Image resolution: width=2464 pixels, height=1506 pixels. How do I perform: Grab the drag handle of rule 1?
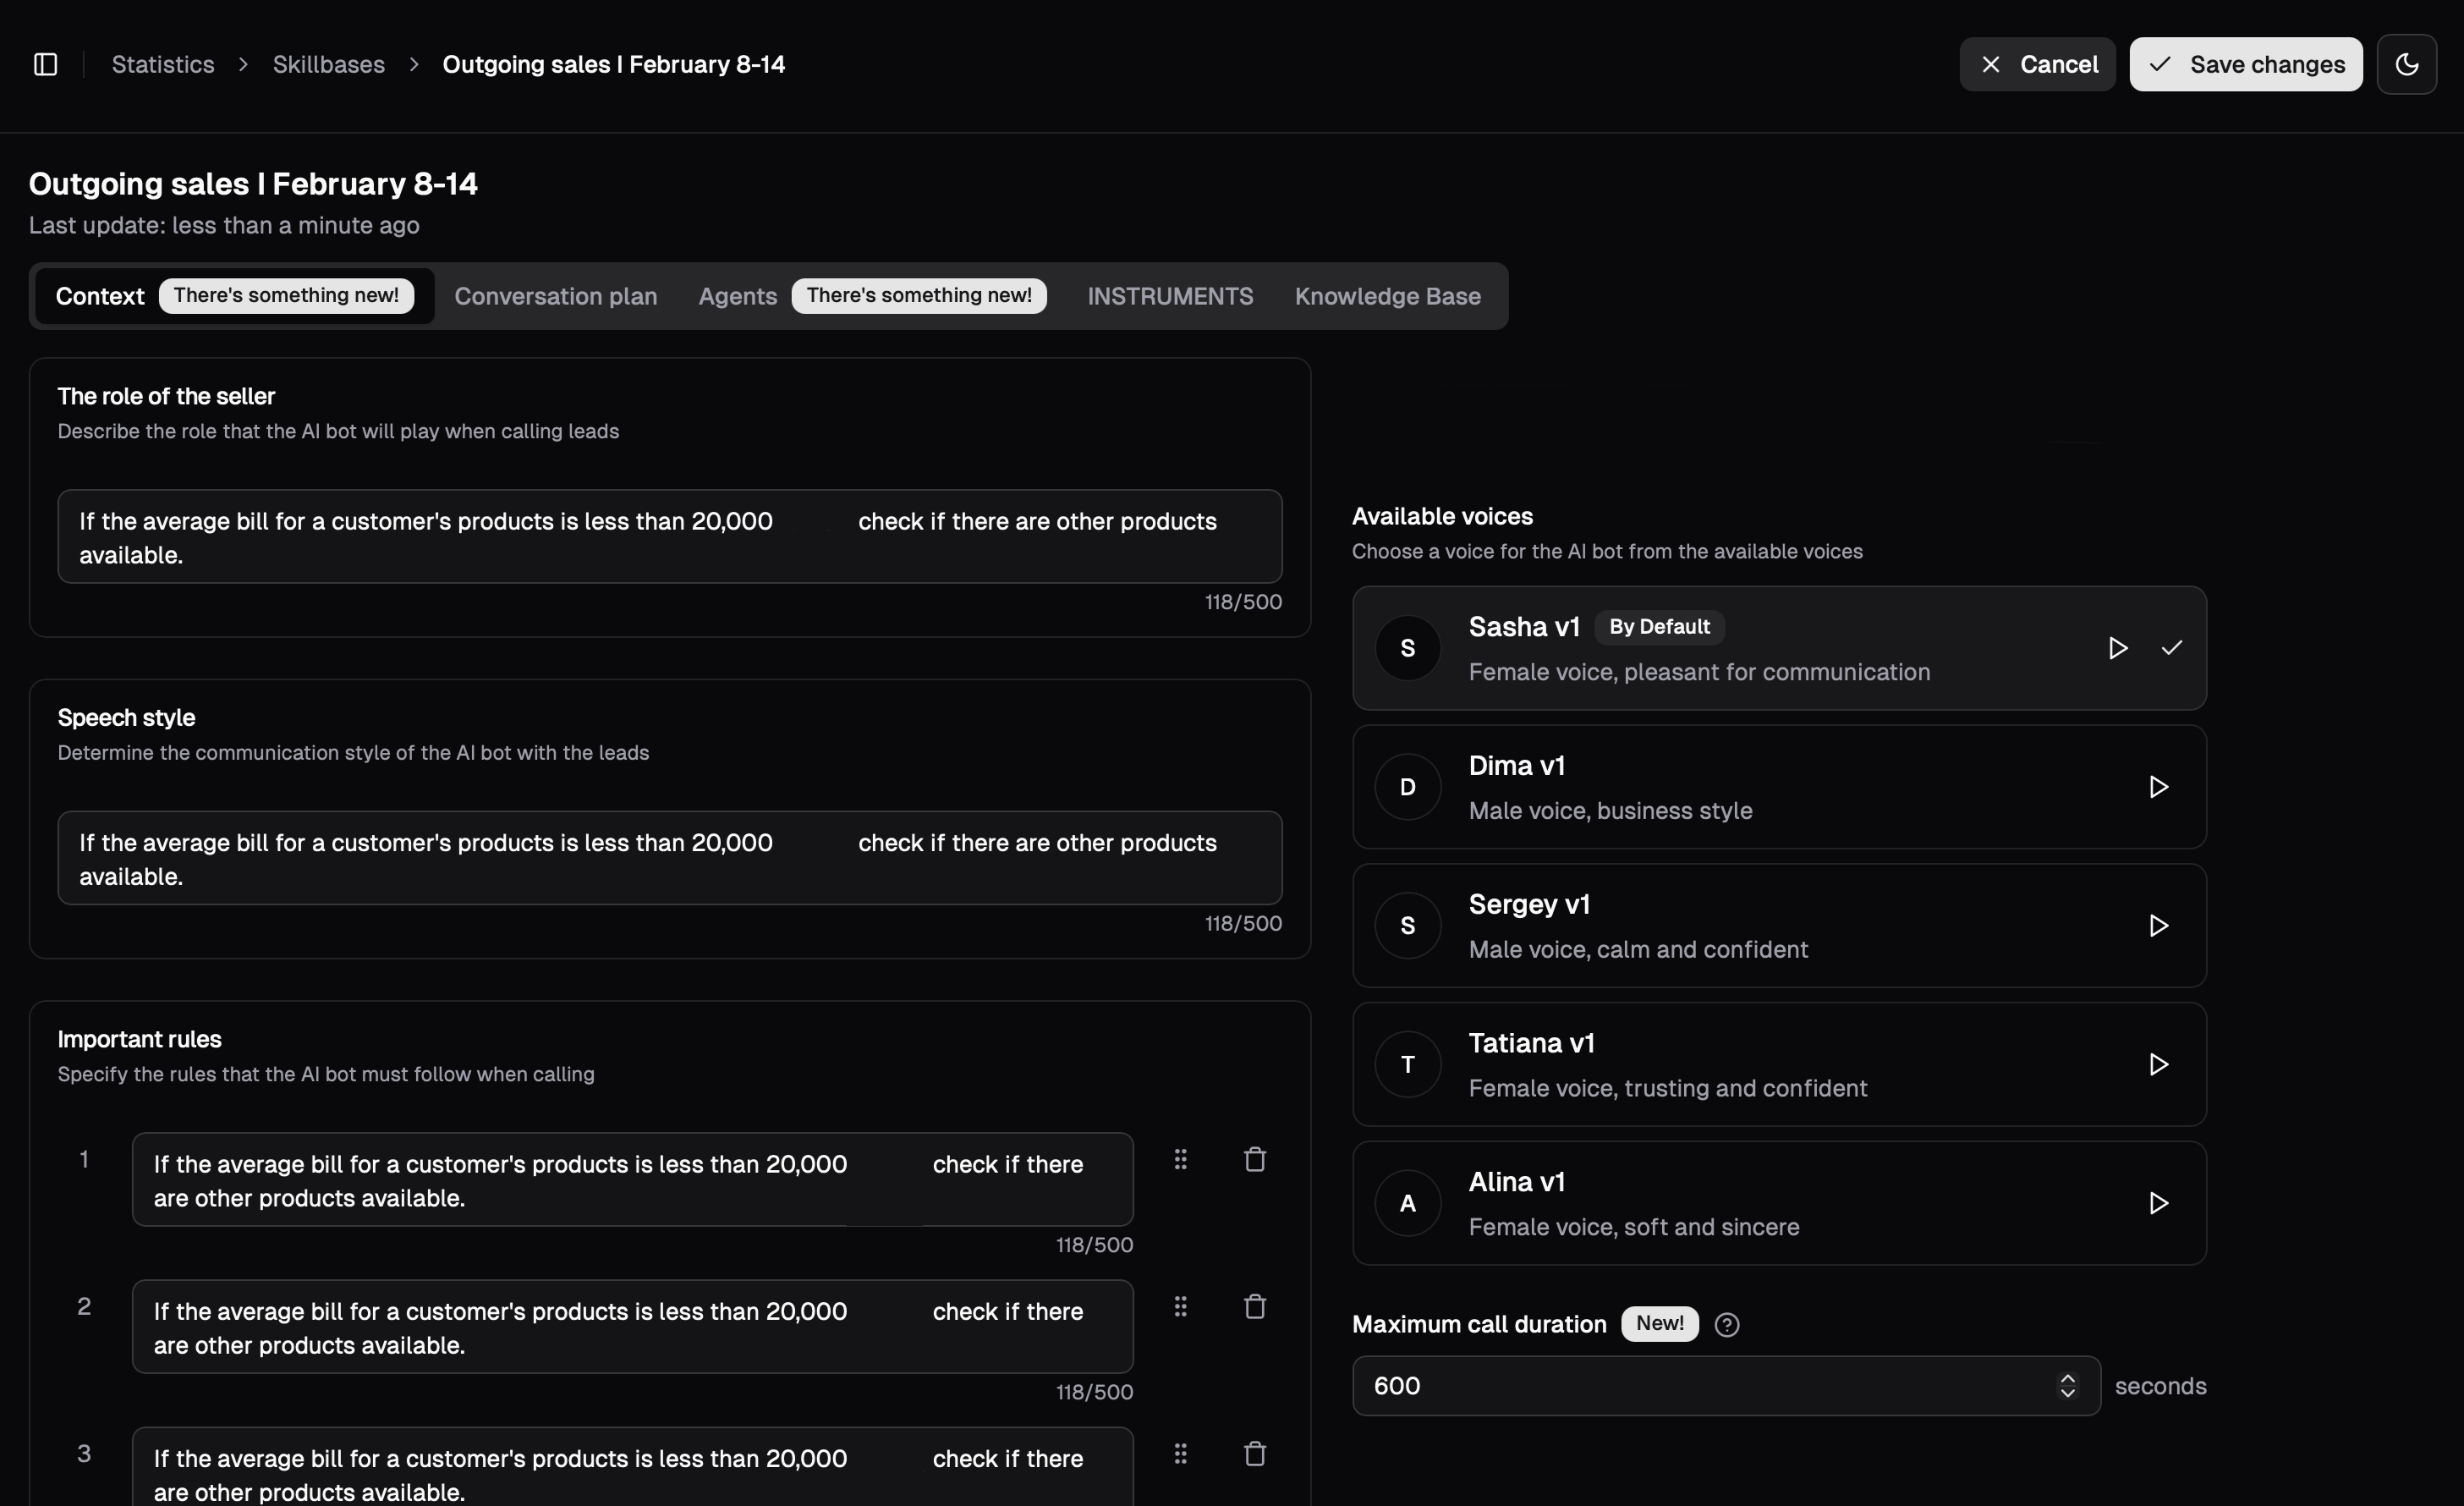point(1180,1159)
